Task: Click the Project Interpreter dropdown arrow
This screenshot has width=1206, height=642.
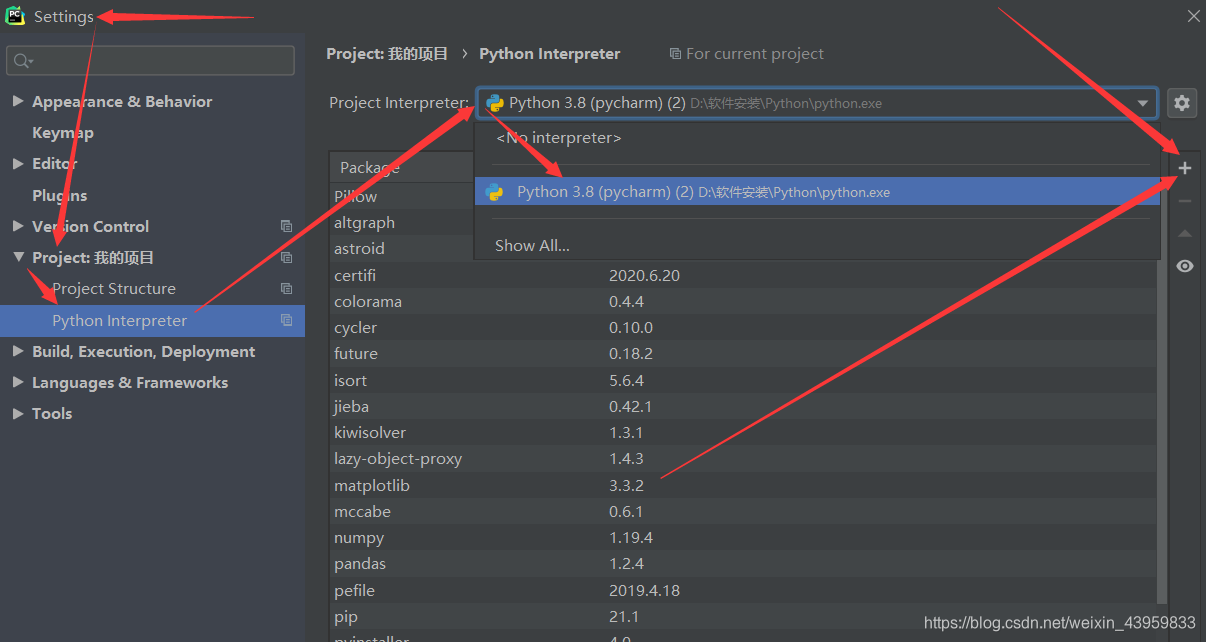Action: [x=1143, y=103]
